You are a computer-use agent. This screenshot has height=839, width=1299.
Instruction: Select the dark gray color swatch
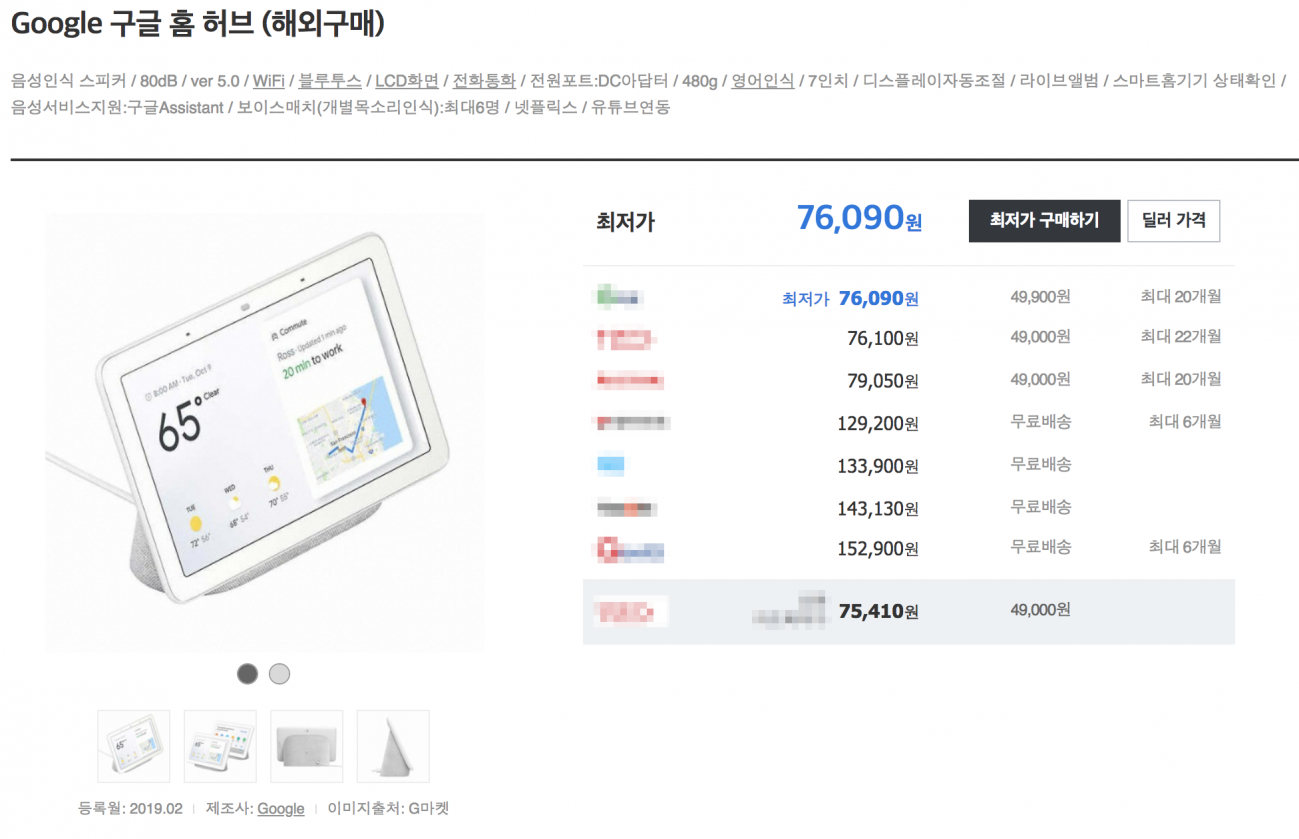pyautogui.click(x=247, y=674)
